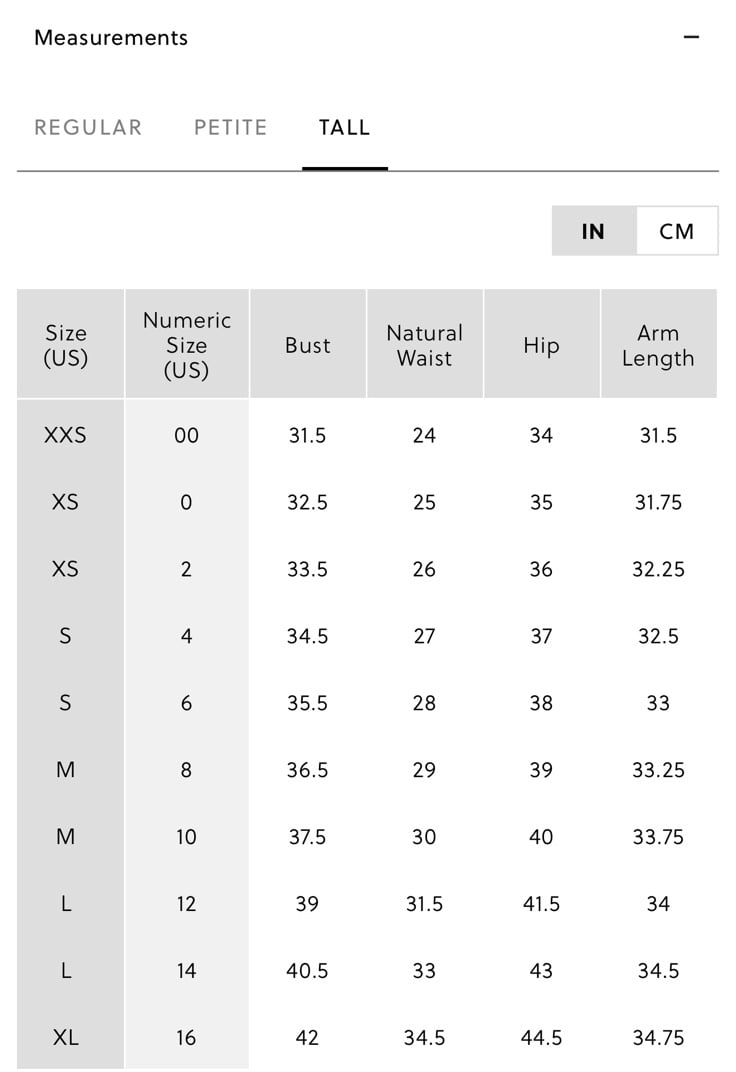Viewport: 736px width, 1072px height.
Task: Select the TALL size tab
Action: click(344, 127)
